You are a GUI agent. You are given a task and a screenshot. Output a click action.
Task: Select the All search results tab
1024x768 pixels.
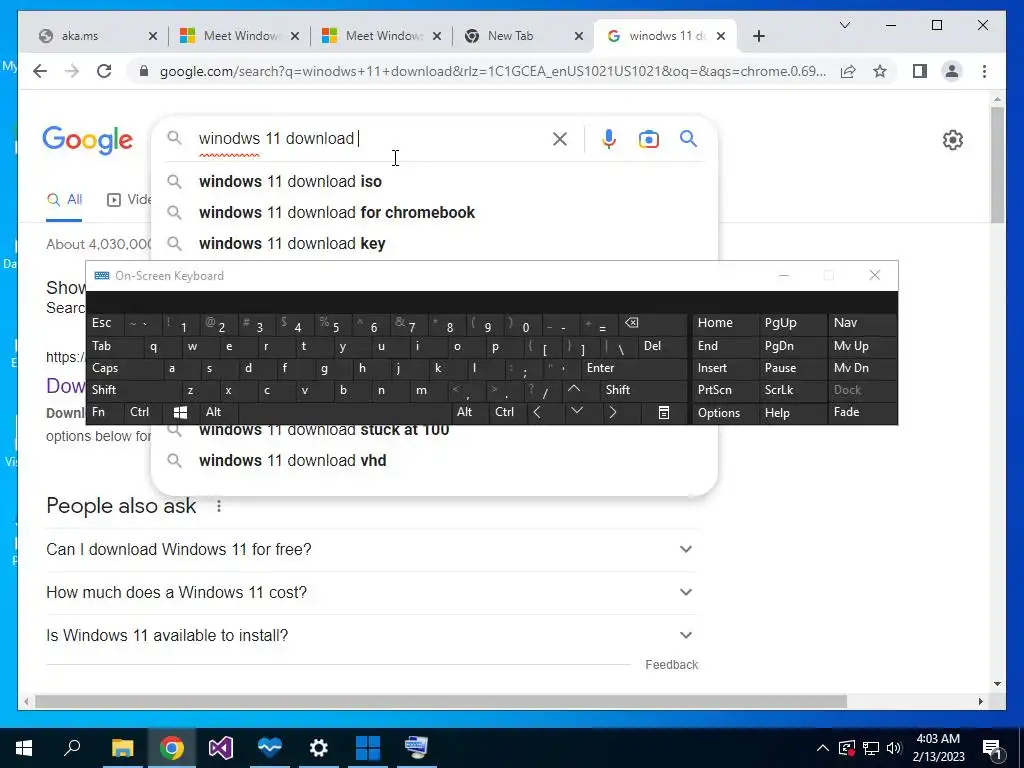pos(65,200)
